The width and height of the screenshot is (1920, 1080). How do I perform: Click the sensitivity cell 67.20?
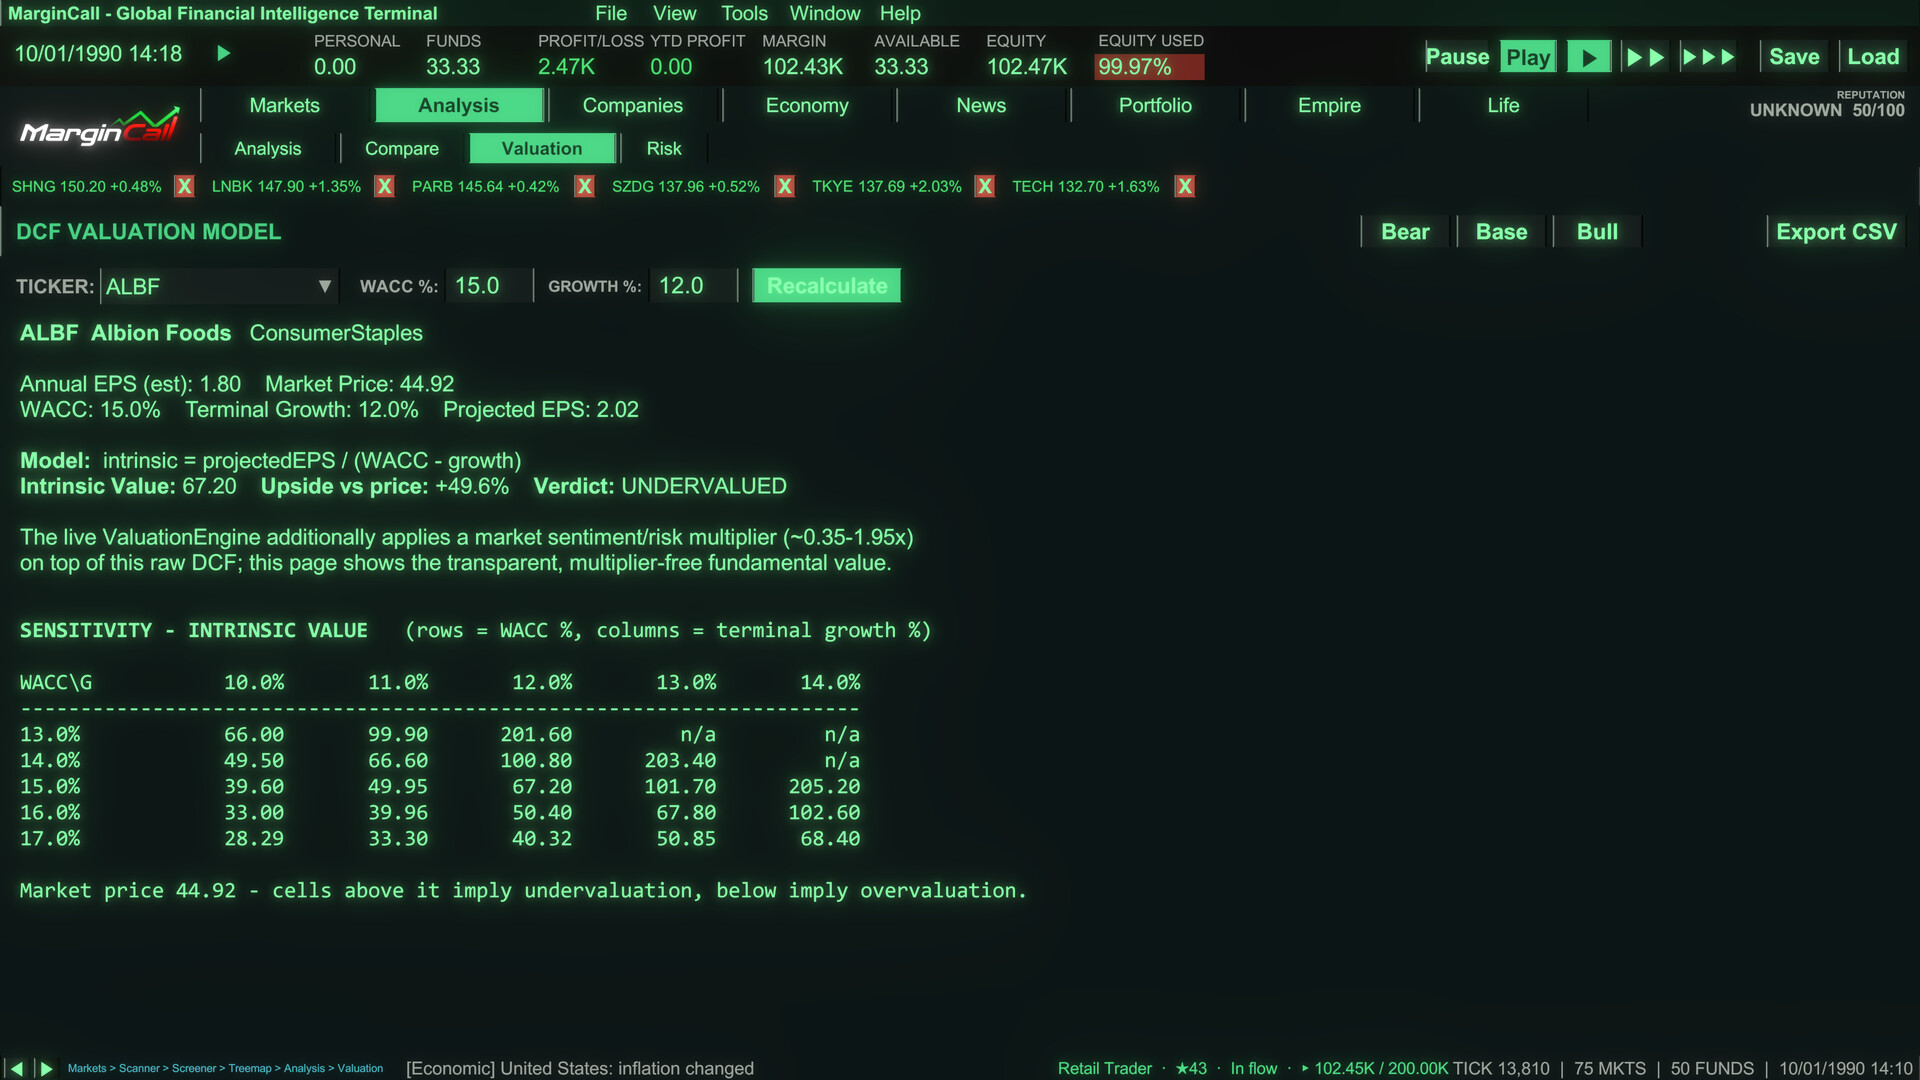(x=542, y=787)
